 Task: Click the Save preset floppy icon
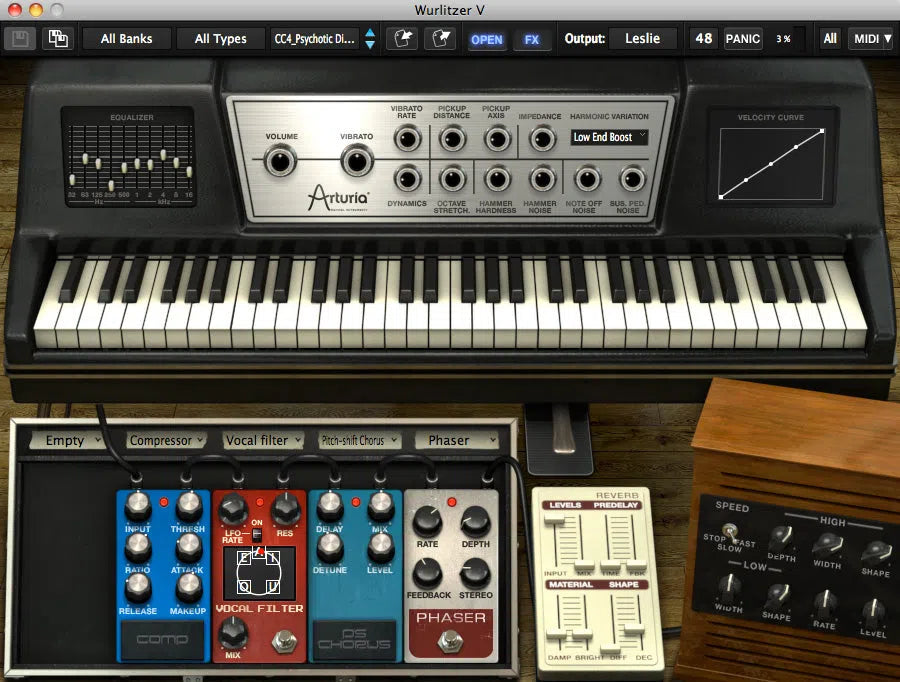click(18, 39)
